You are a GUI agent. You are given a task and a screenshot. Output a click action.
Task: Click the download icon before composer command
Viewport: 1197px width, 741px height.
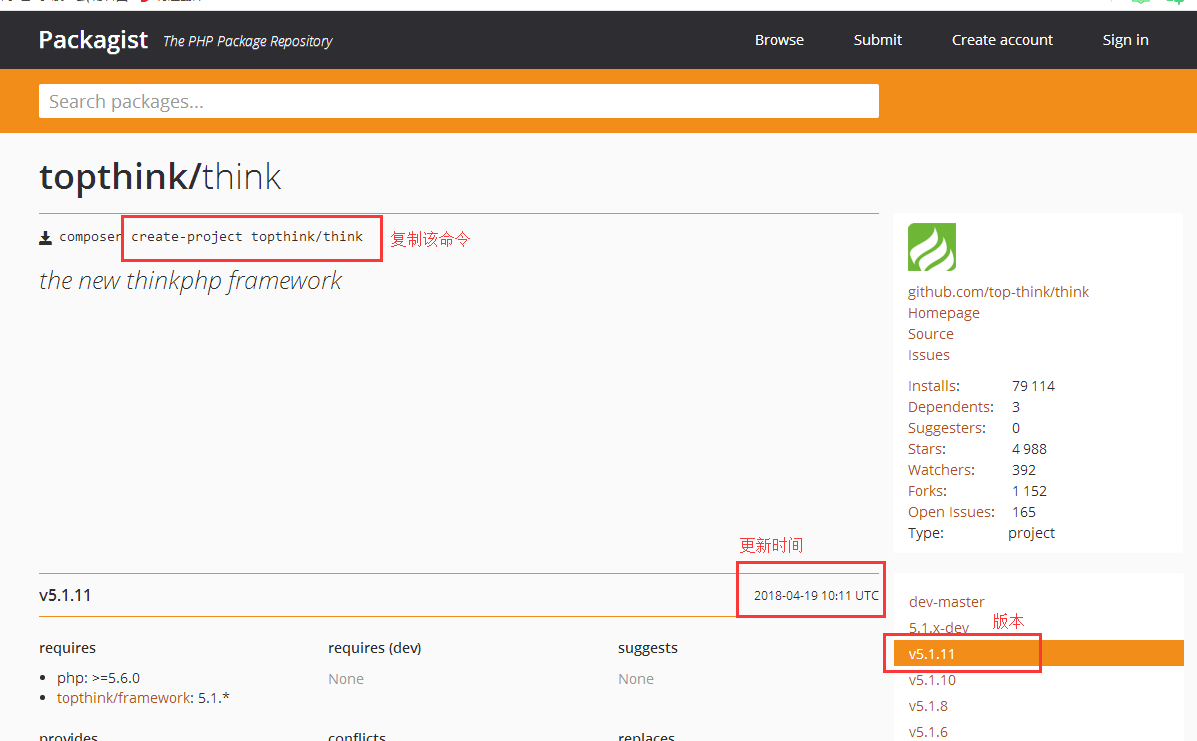46,238
